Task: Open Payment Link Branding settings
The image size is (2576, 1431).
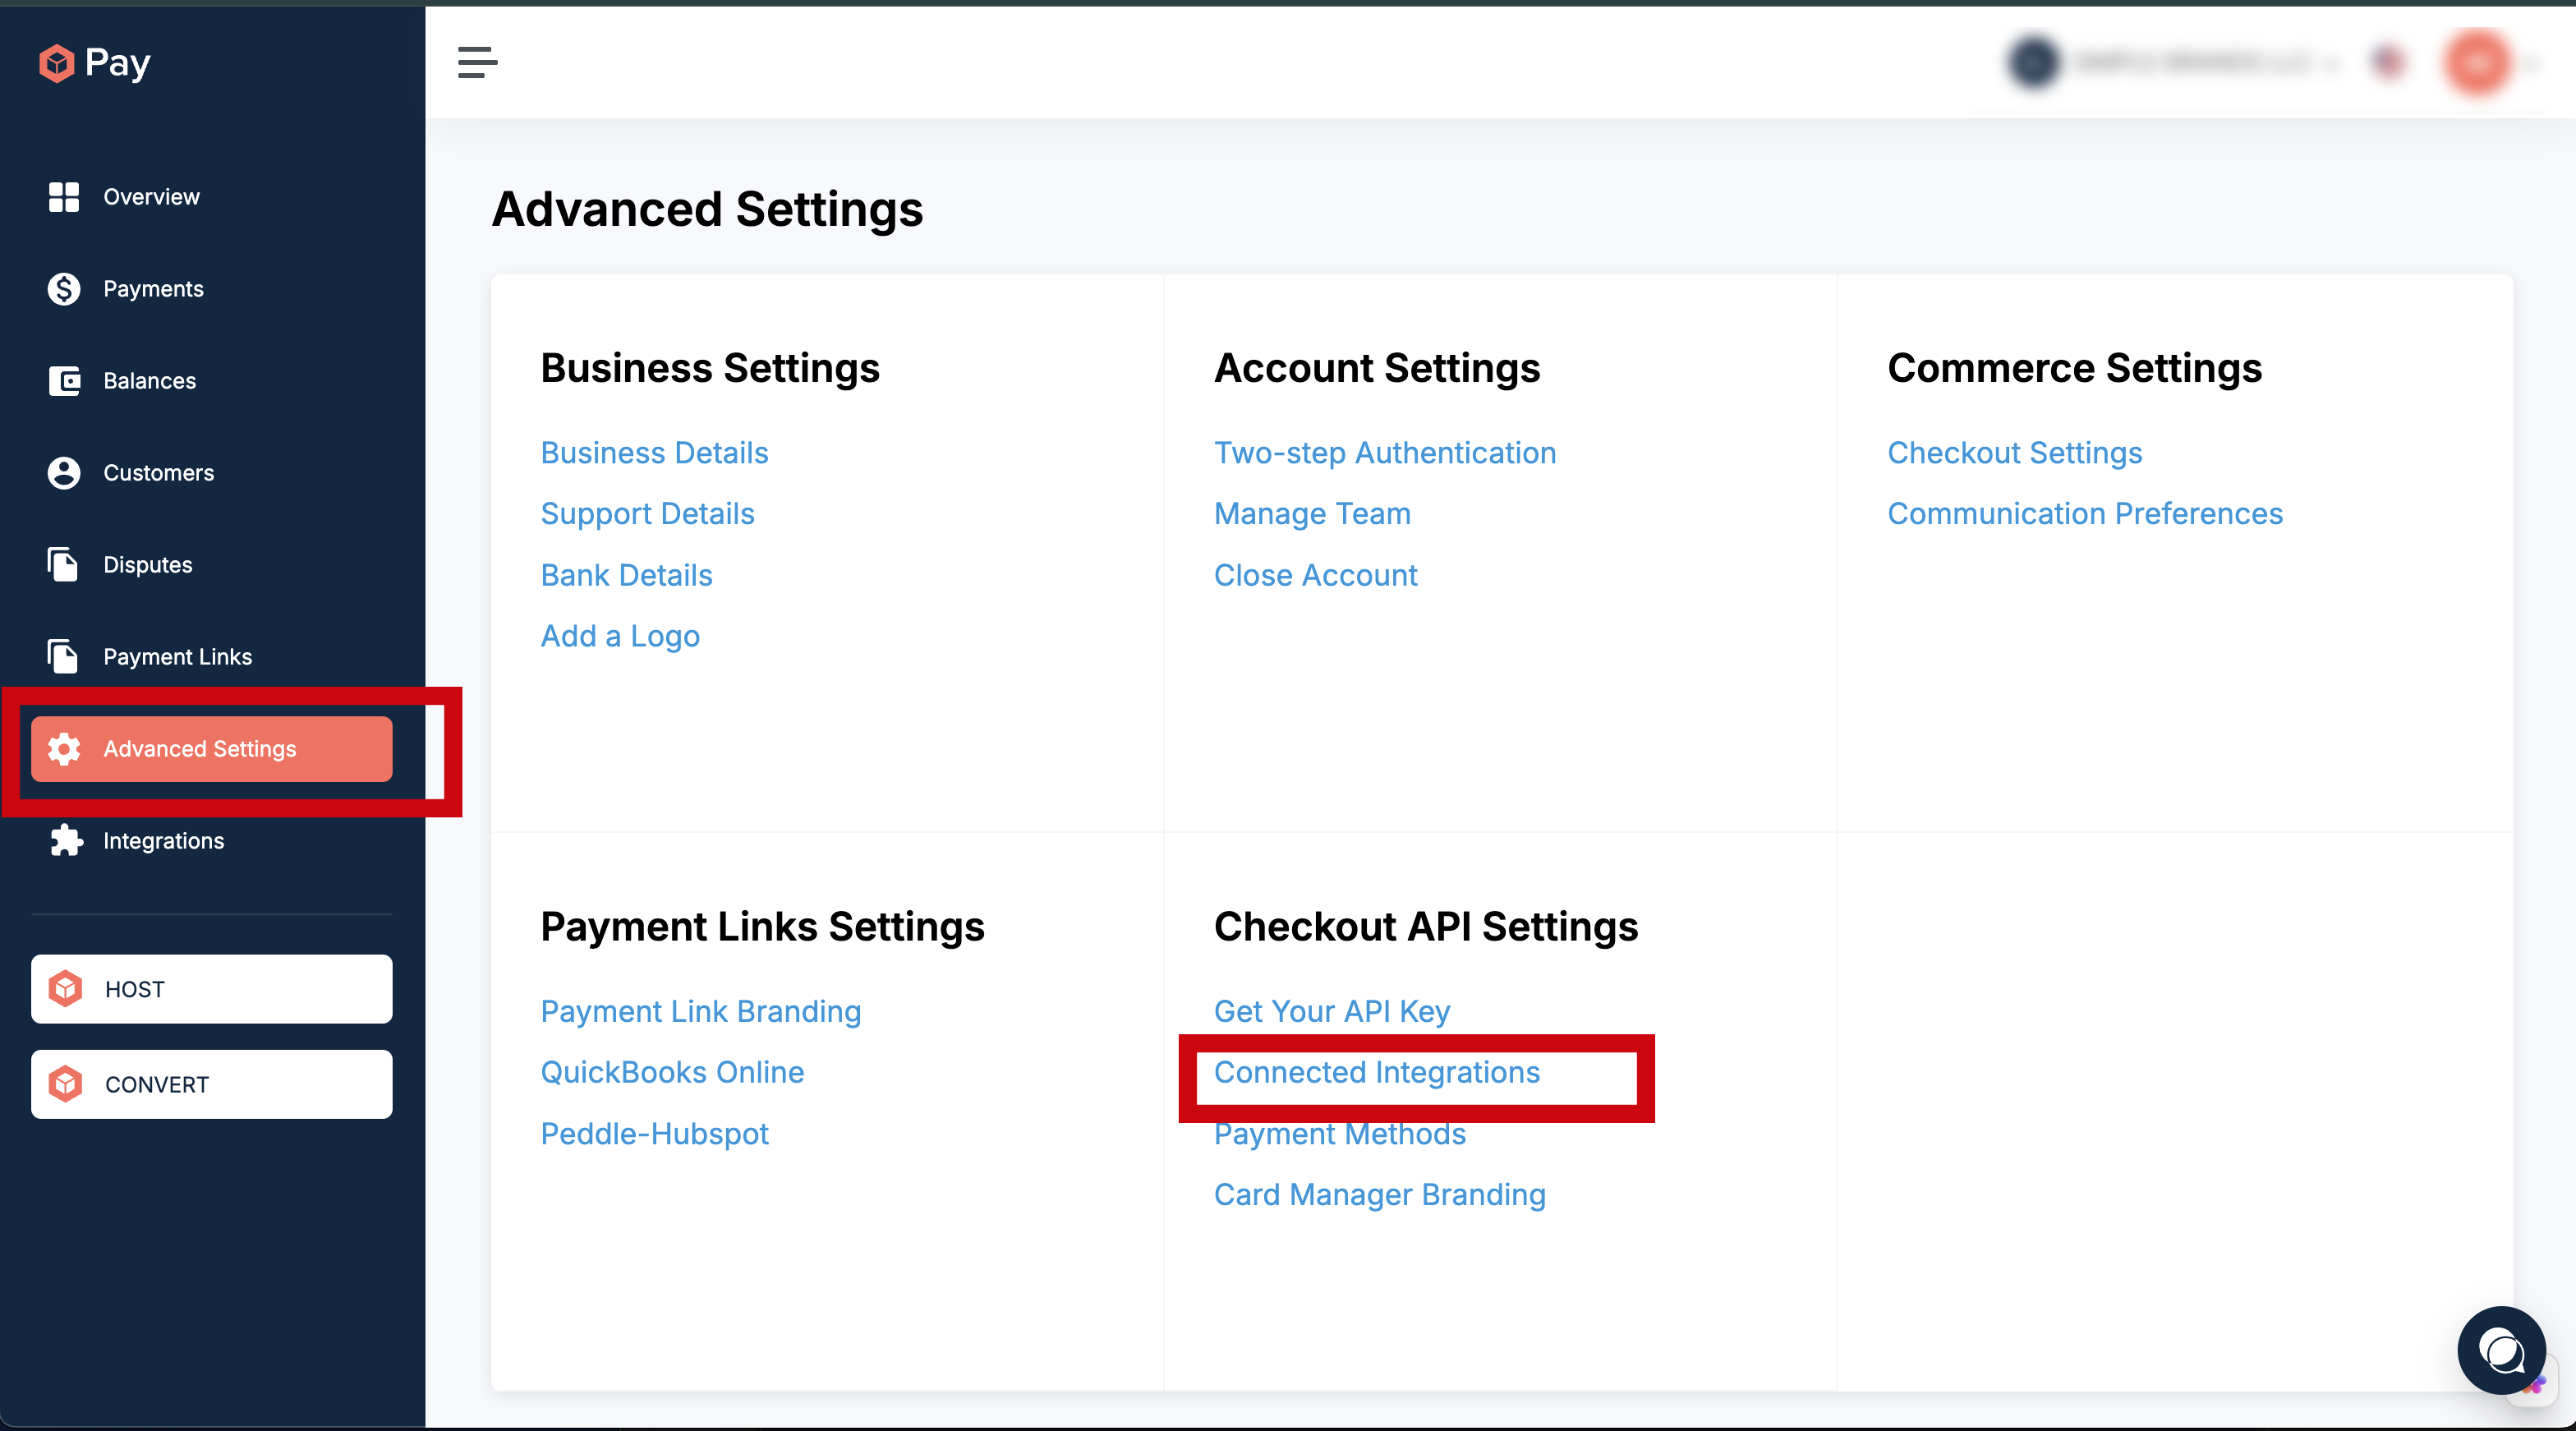Action: [x=700, y=1011]
